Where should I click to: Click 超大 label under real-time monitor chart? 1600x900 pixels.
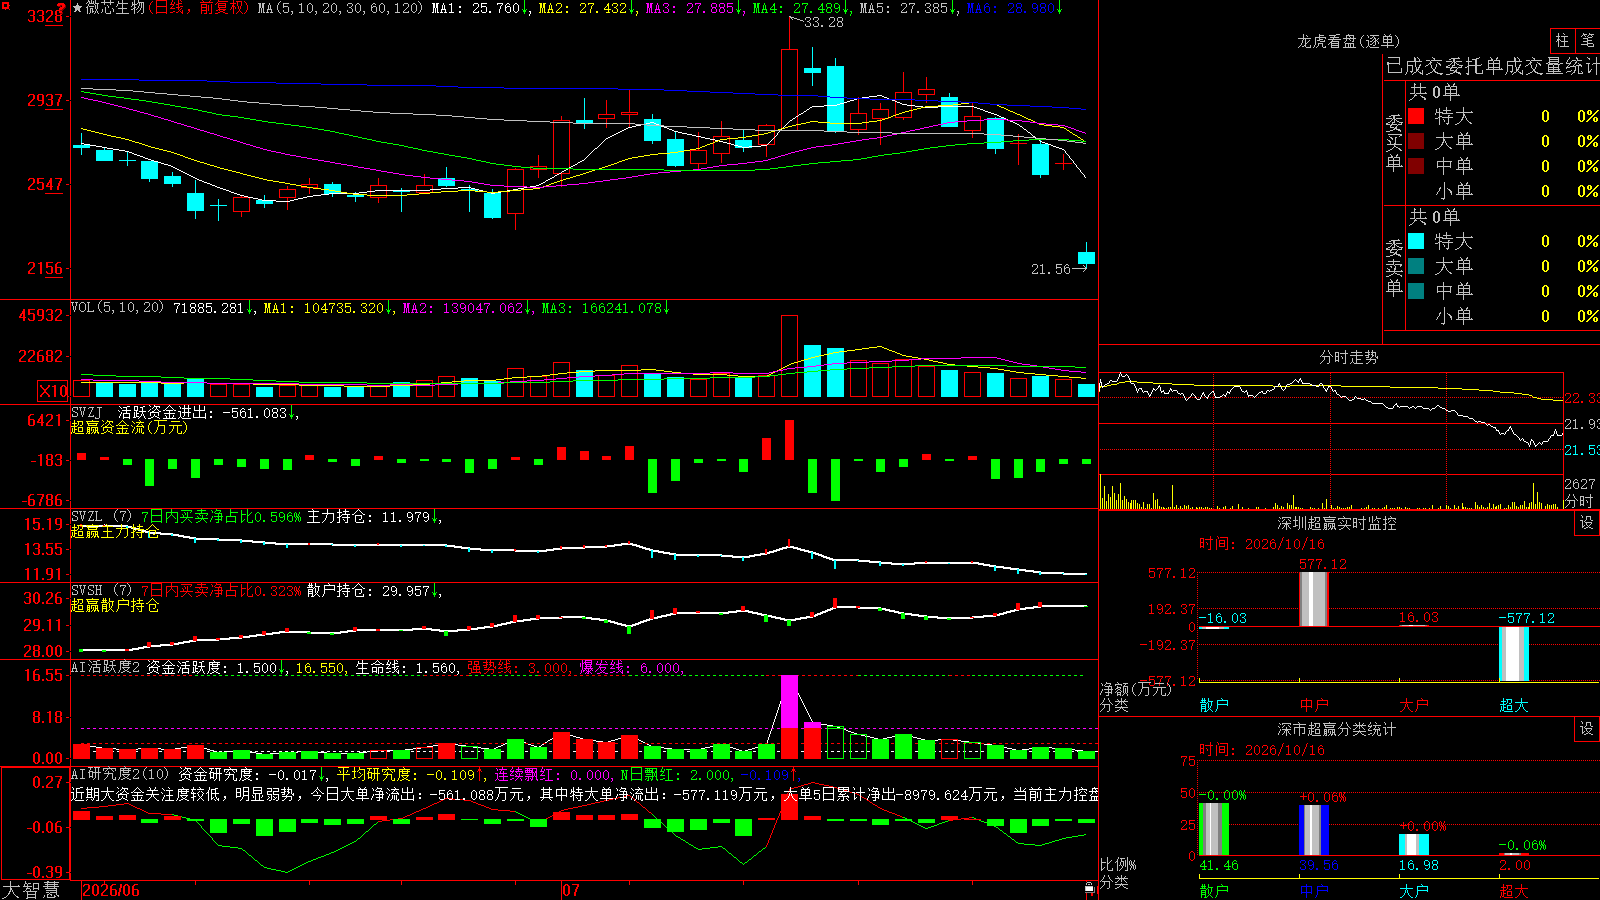pos(1514,705)
